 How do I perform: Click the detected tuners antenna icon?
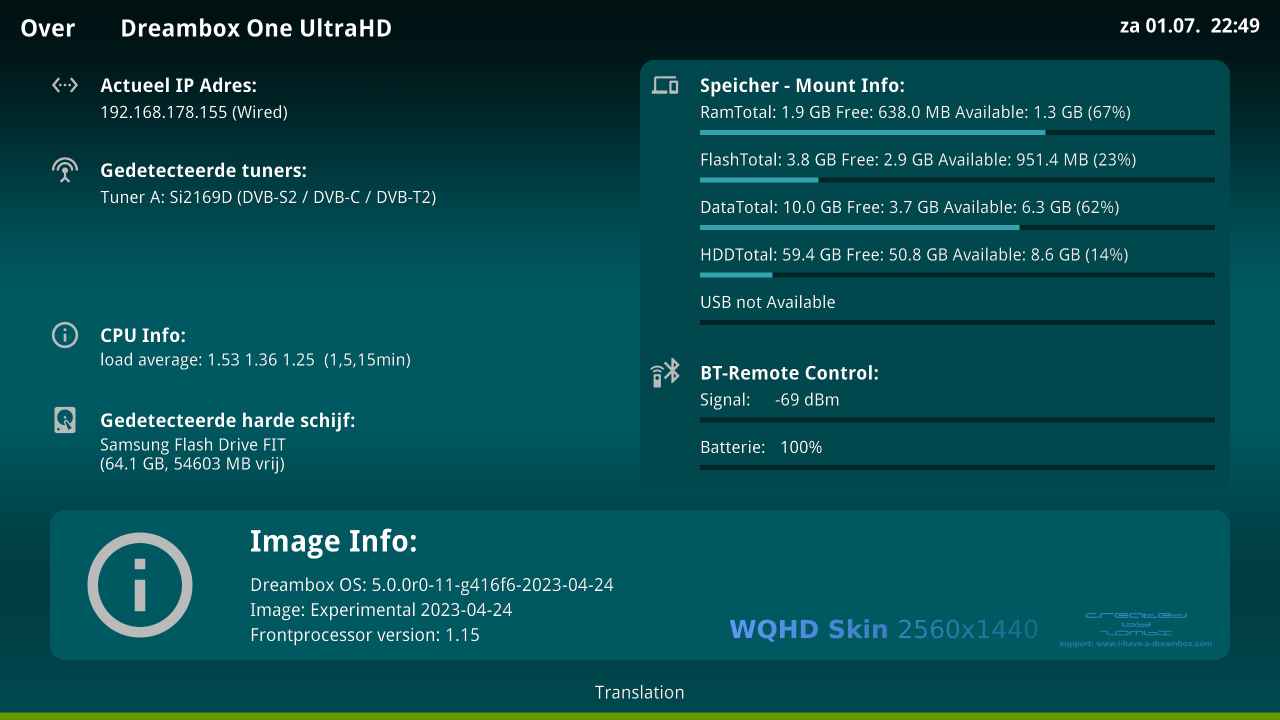point(65,171)
